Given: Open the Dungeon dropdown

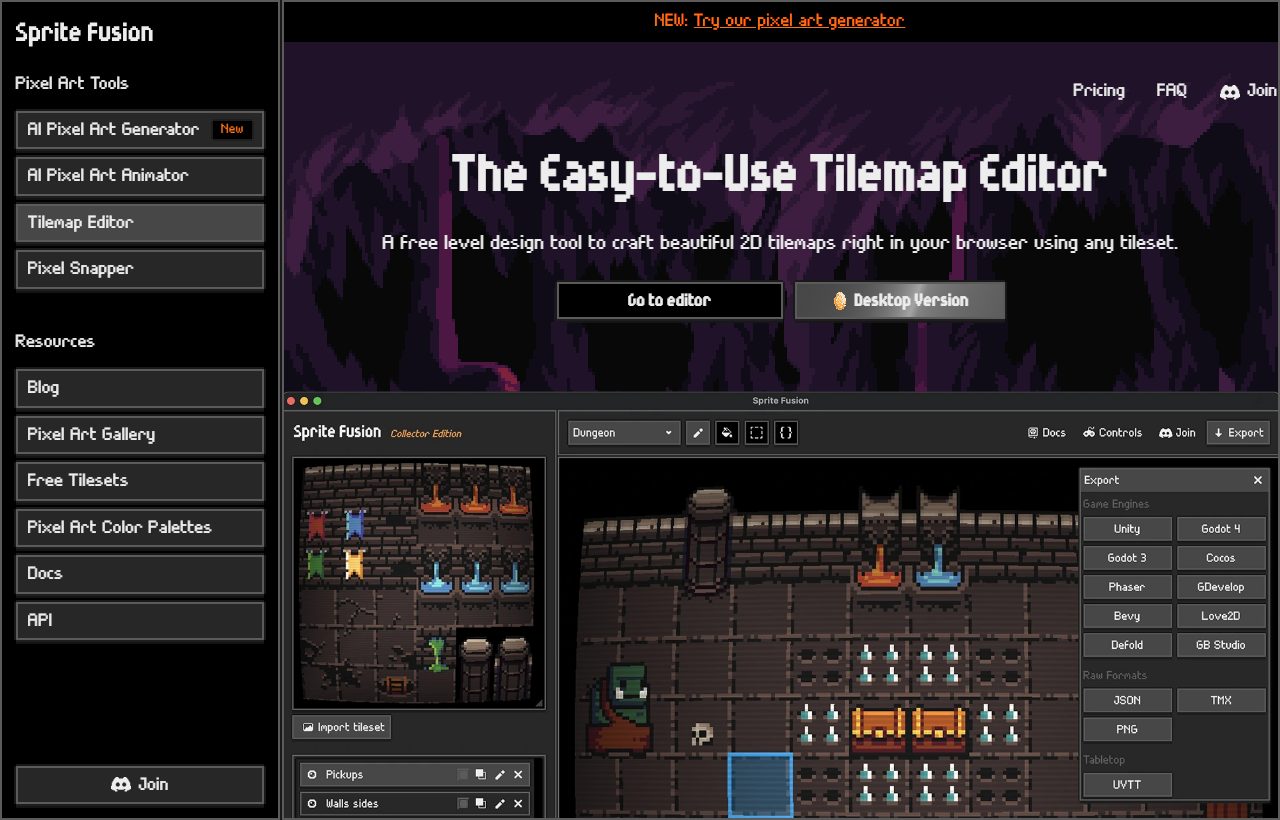Looking at the screenshot, I should pos(623,433).
